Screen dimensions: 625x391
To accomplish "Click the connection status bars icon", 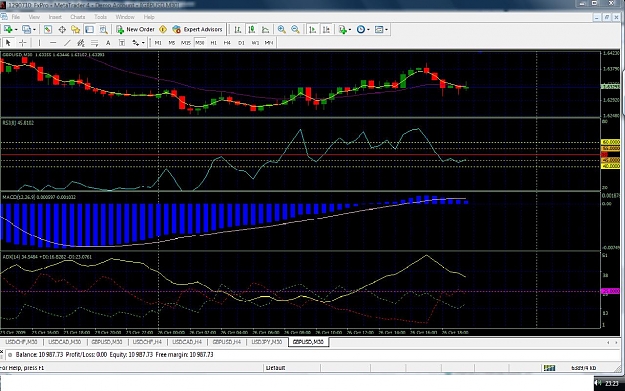I will click(549, 368).
